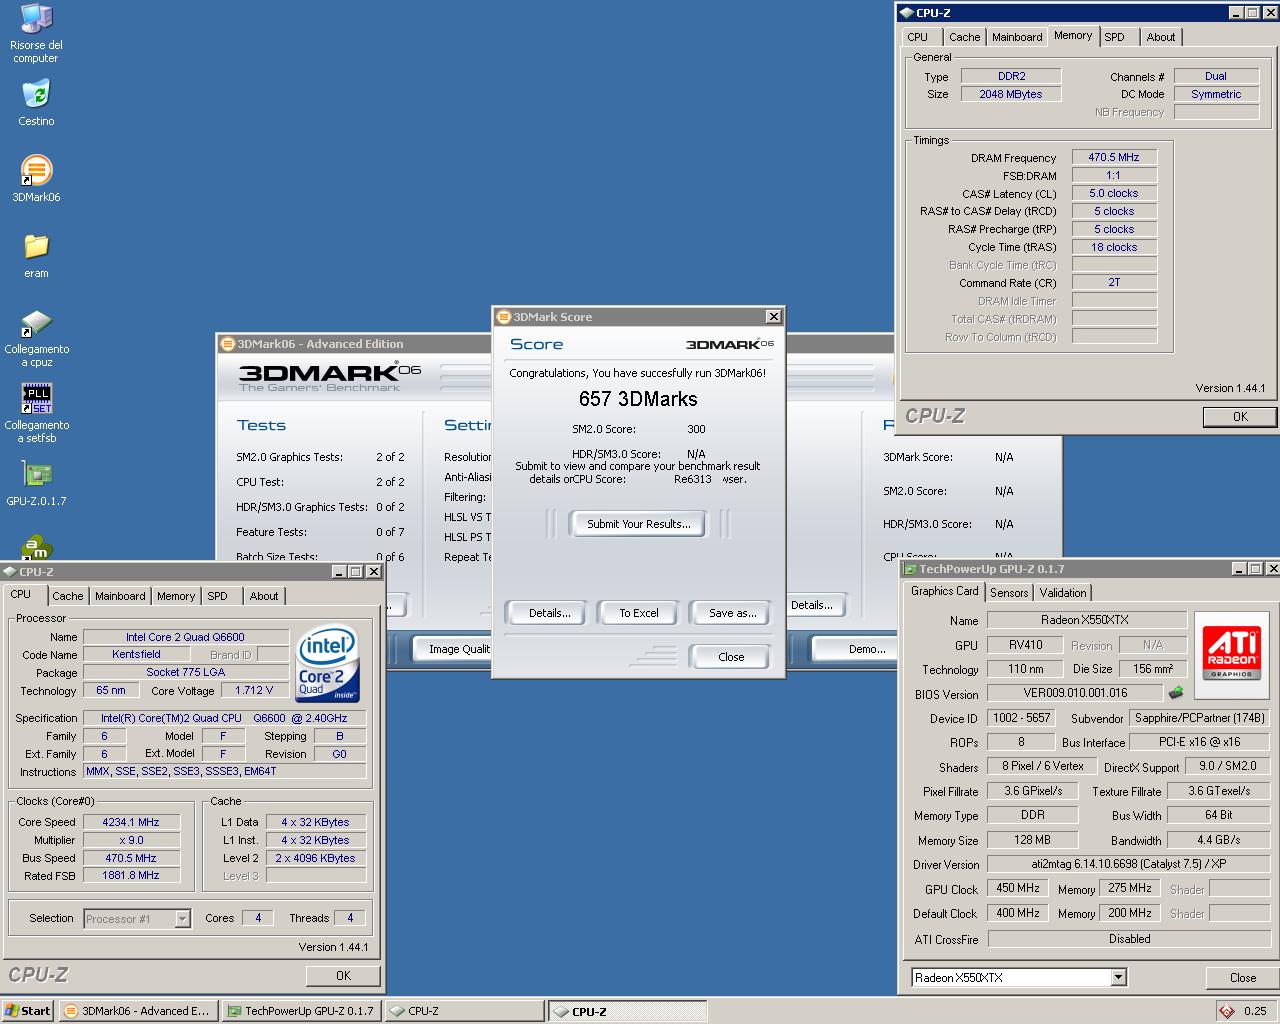Viewport: 1280px width, 1024px height.
Task: Click the Intel Core 2 Quad logo
Action: (328, 664)
